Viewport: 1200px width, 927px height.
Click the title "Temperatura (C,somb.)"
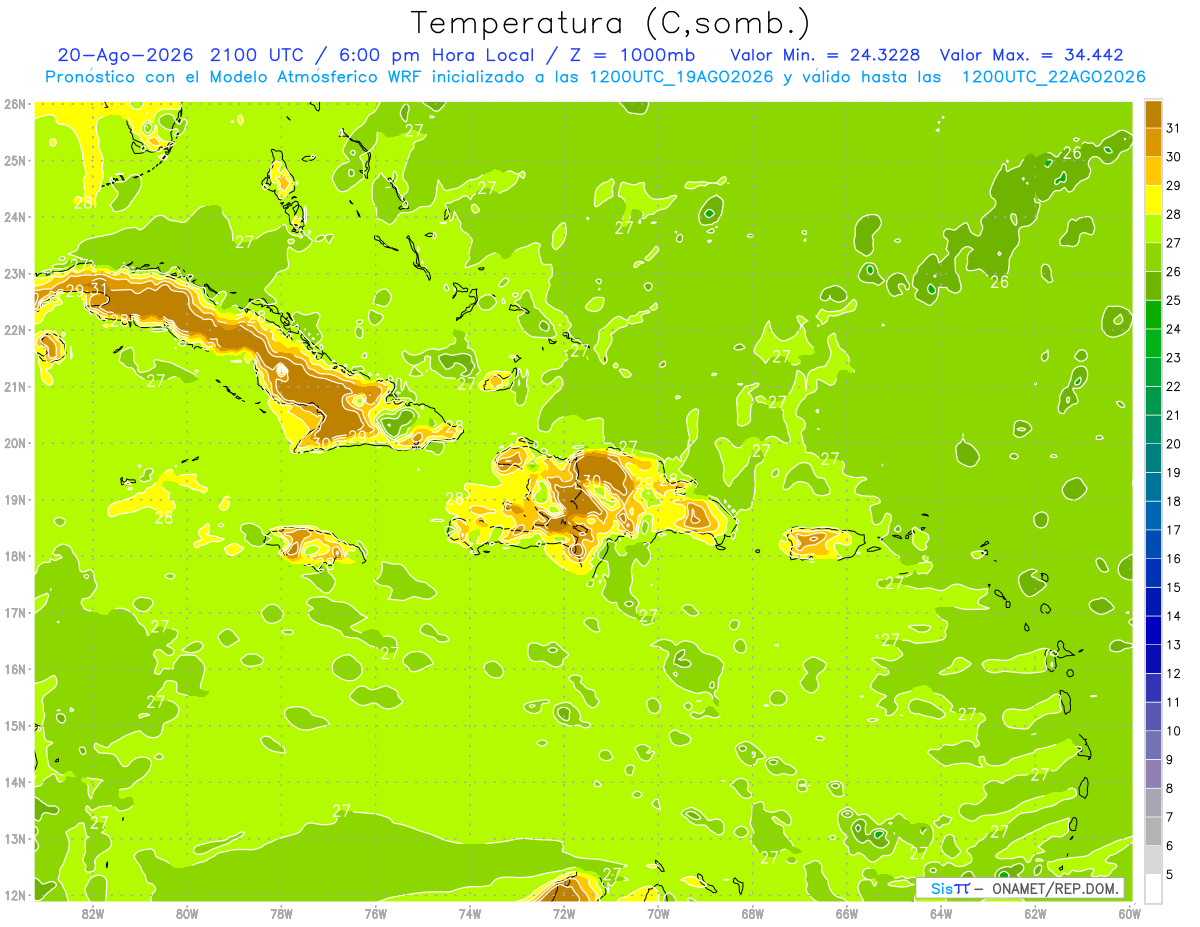[x=611, y=23]
